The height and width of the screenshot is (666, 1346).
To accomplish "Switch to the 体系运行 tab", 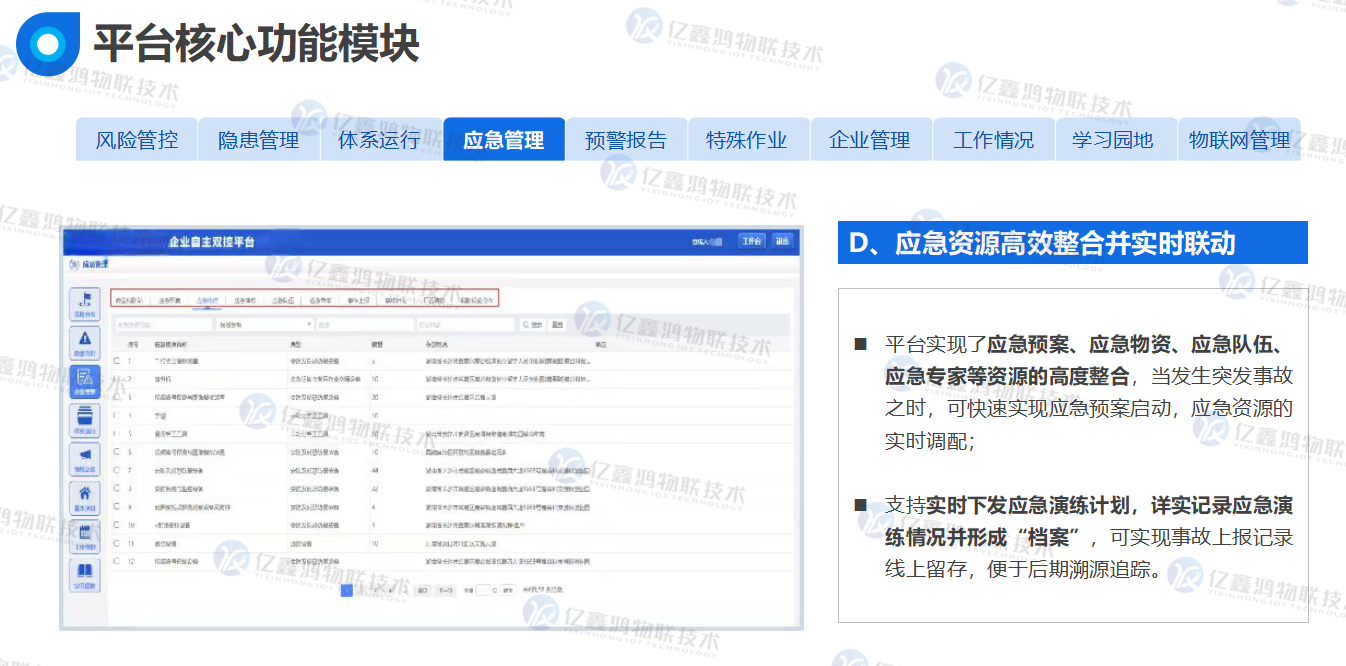I will [x=379, y=140].
